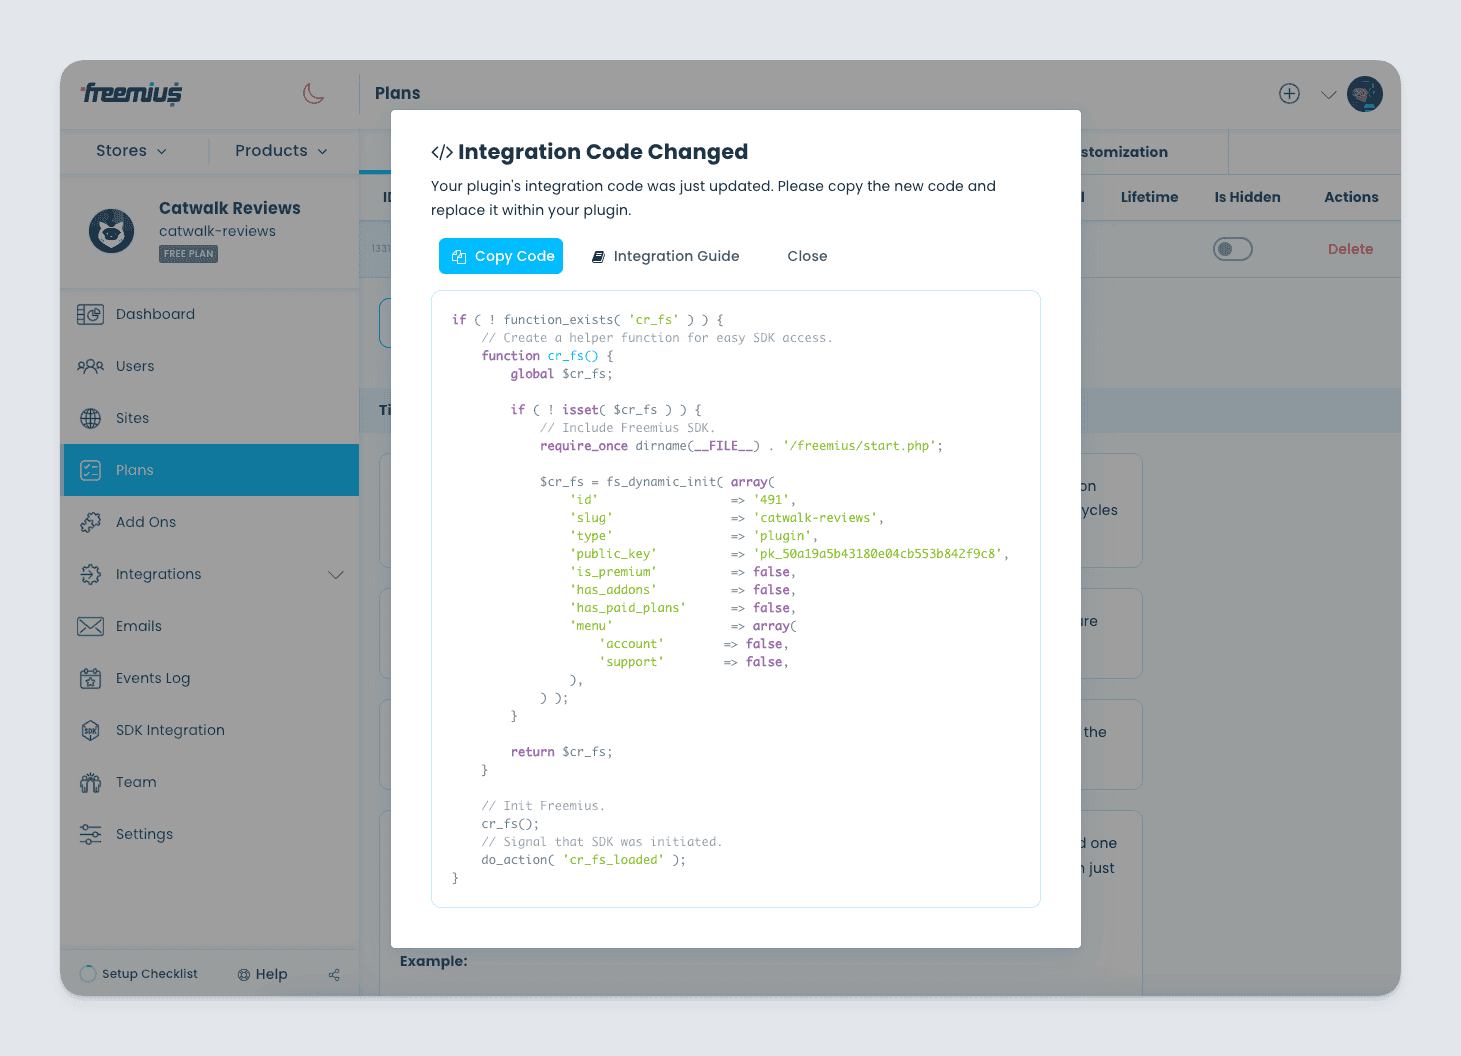Click the Catwalk Reviews product name
This screenshot has height=1056, width=1461.
point(230,208)
